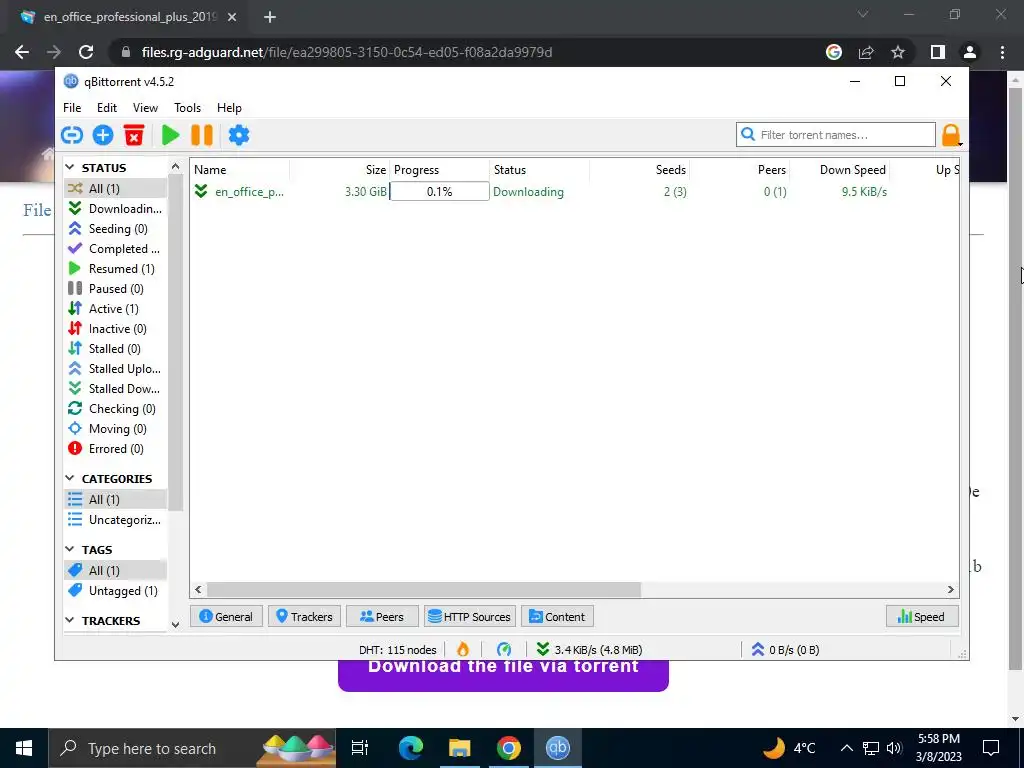Sort by the Size column header
The width and height of the screenshot is (1024, 768).
(340, 170)
